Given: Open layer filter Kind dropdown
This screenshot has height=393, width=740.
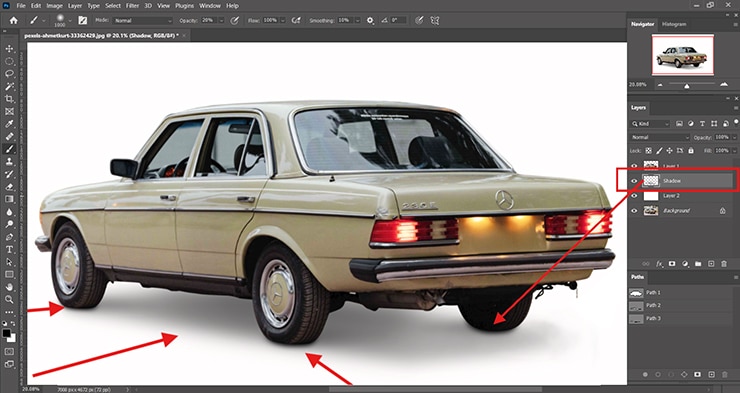Looking at the screenshot, I should 650,124.
